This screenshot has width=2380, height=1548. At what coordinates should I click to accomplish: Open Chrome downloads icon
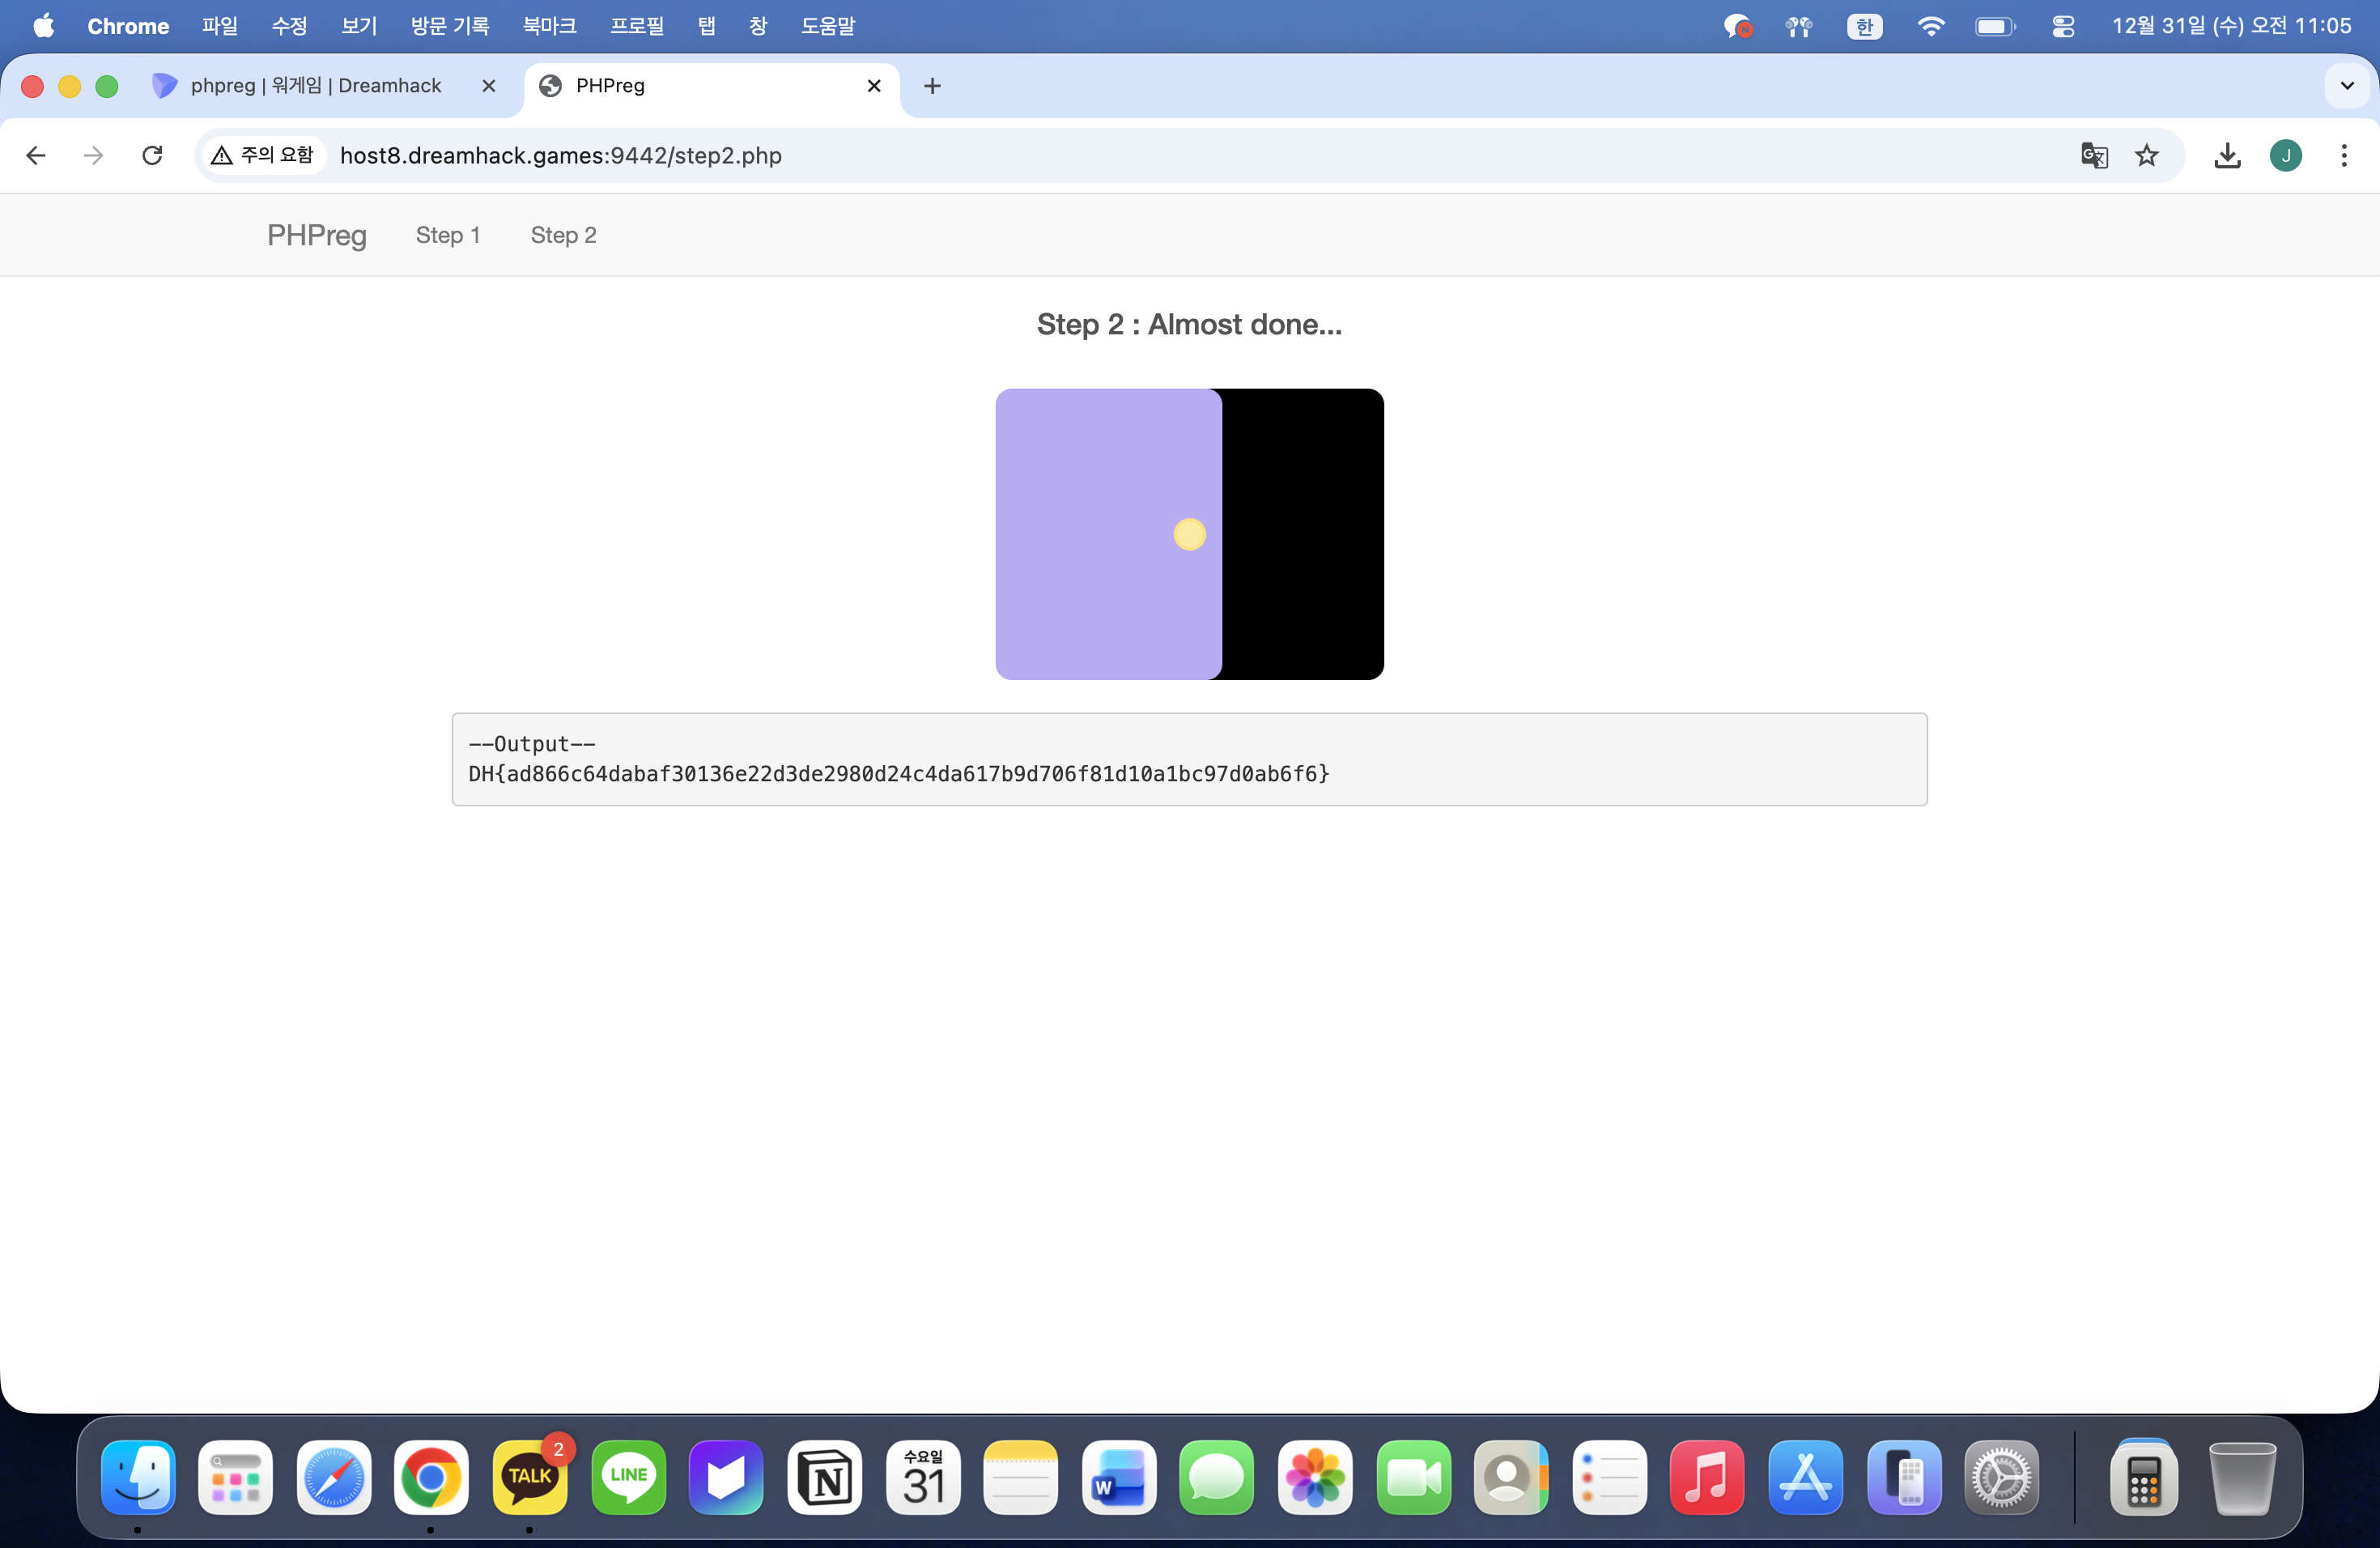tap(2227, 155)
